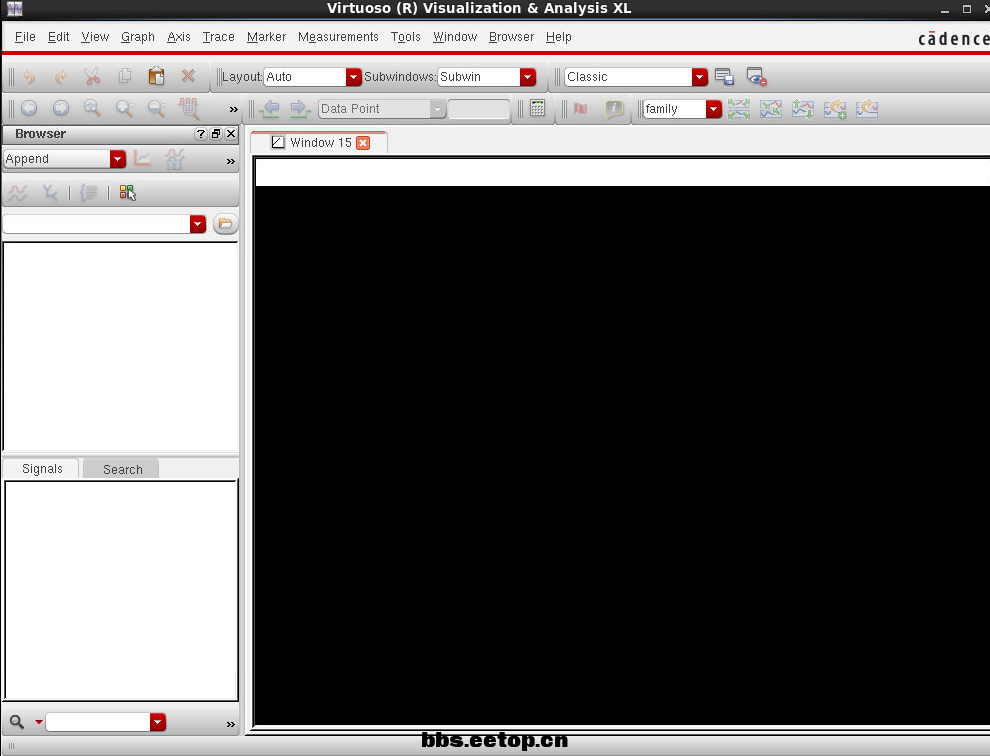Click the Paste clipboard icon
Image resolution: width=990 pixels, height=756 pixels.
(x=157, y=76)
